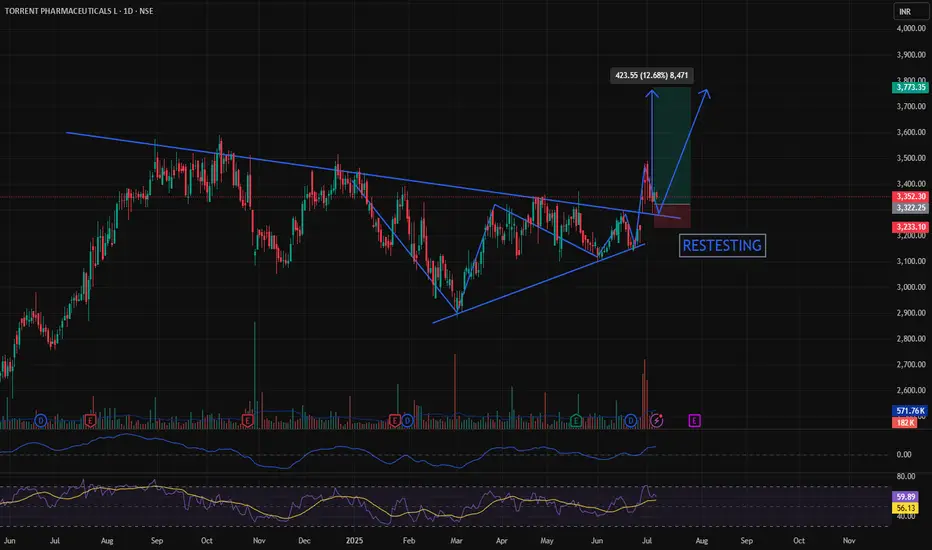Click the 3,900.00 price axis label

pyautogui.click(x=911, y=55)
